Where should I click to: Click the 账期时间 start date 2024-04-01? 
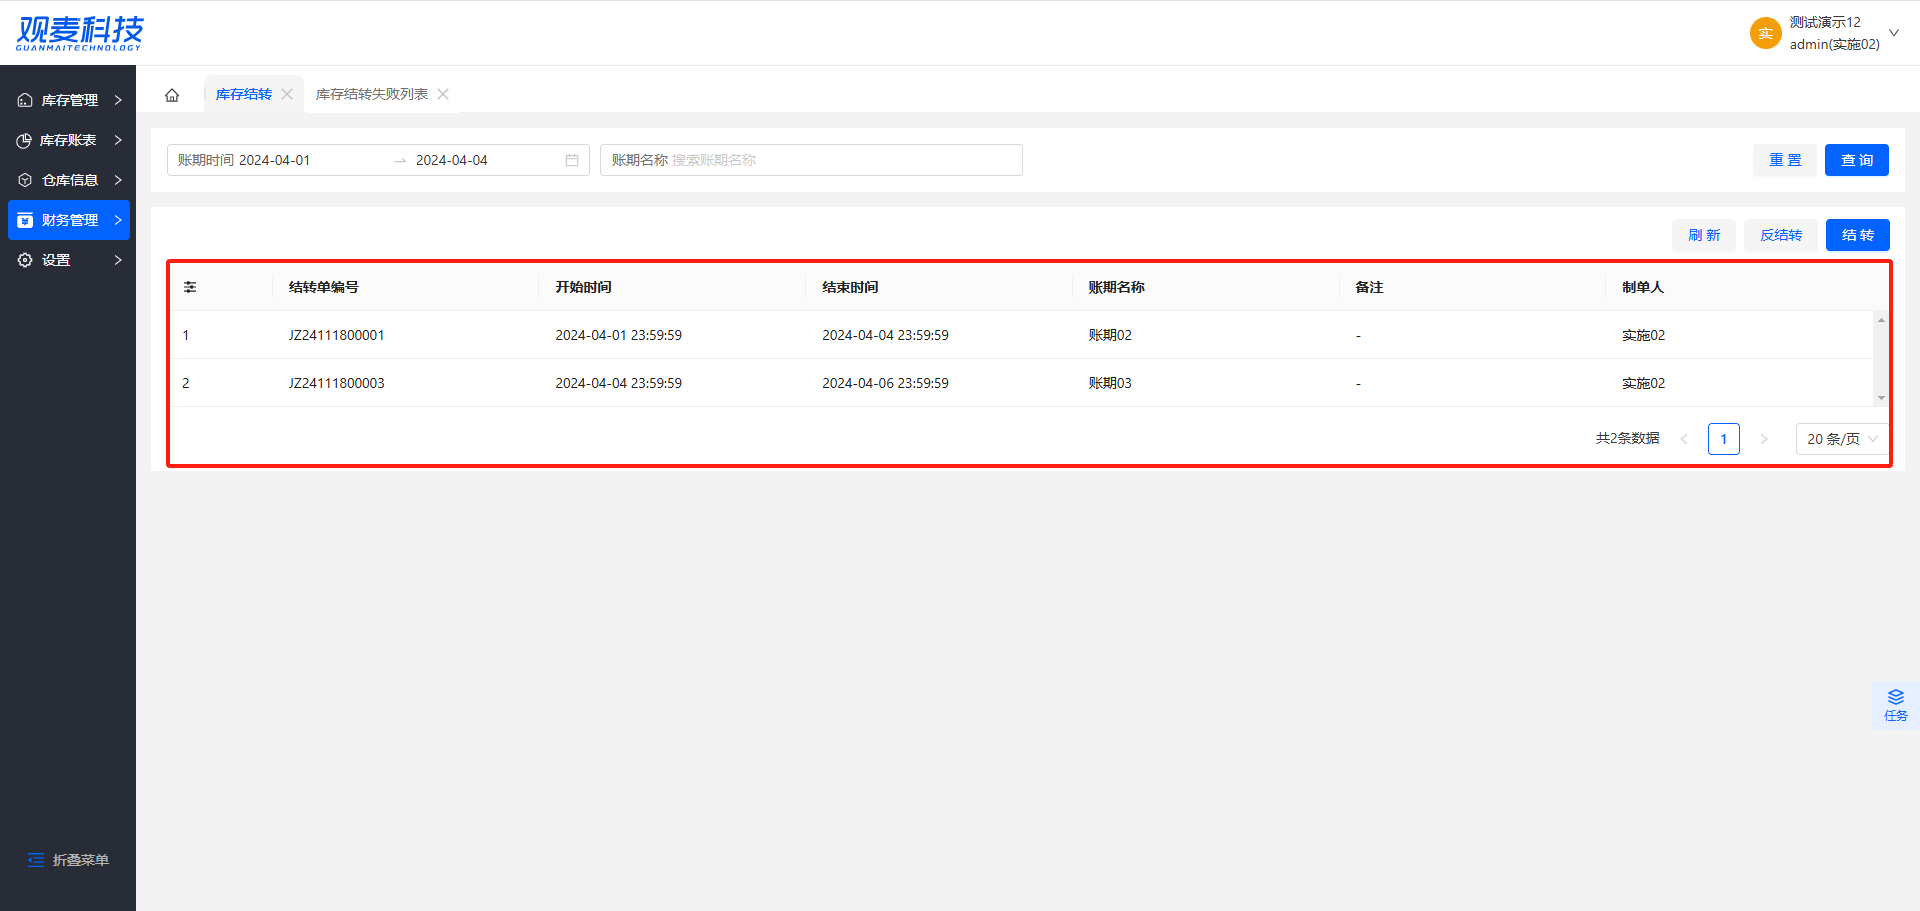[275, 160]
